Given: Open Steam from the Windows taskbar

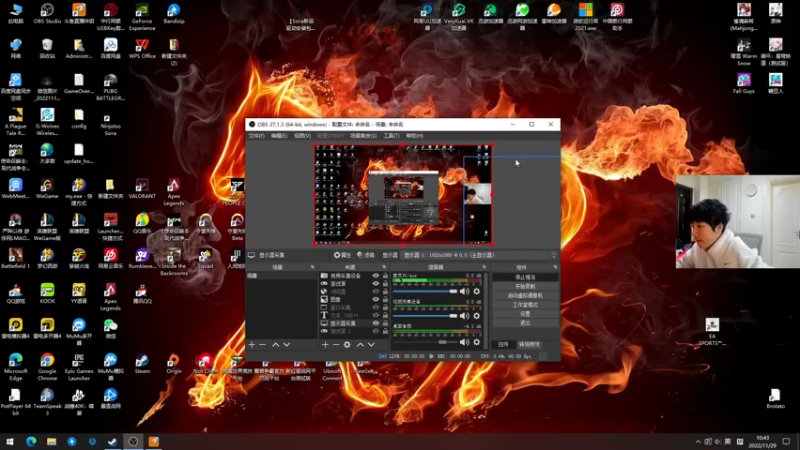Looking at the screenshot, I should 110,441.
